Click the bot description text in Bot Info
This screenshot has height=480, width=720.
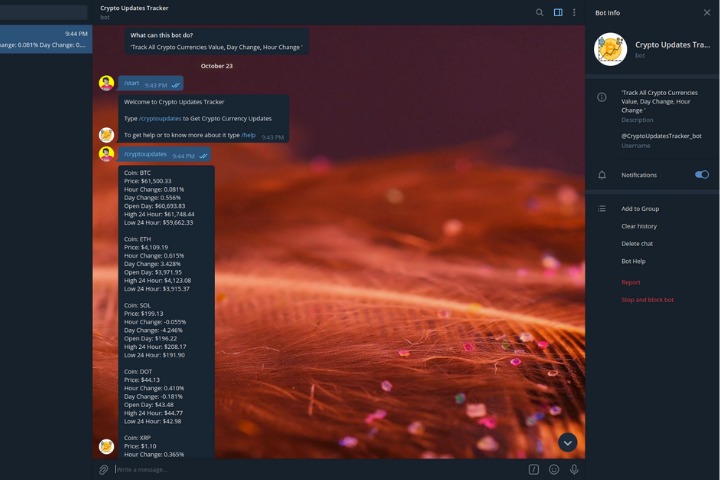point(659,102)
